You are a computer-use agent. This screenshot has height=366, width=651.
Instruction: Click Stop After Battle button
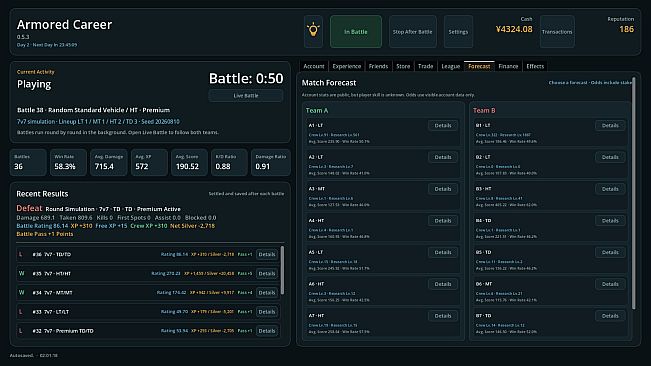point(412,32)
